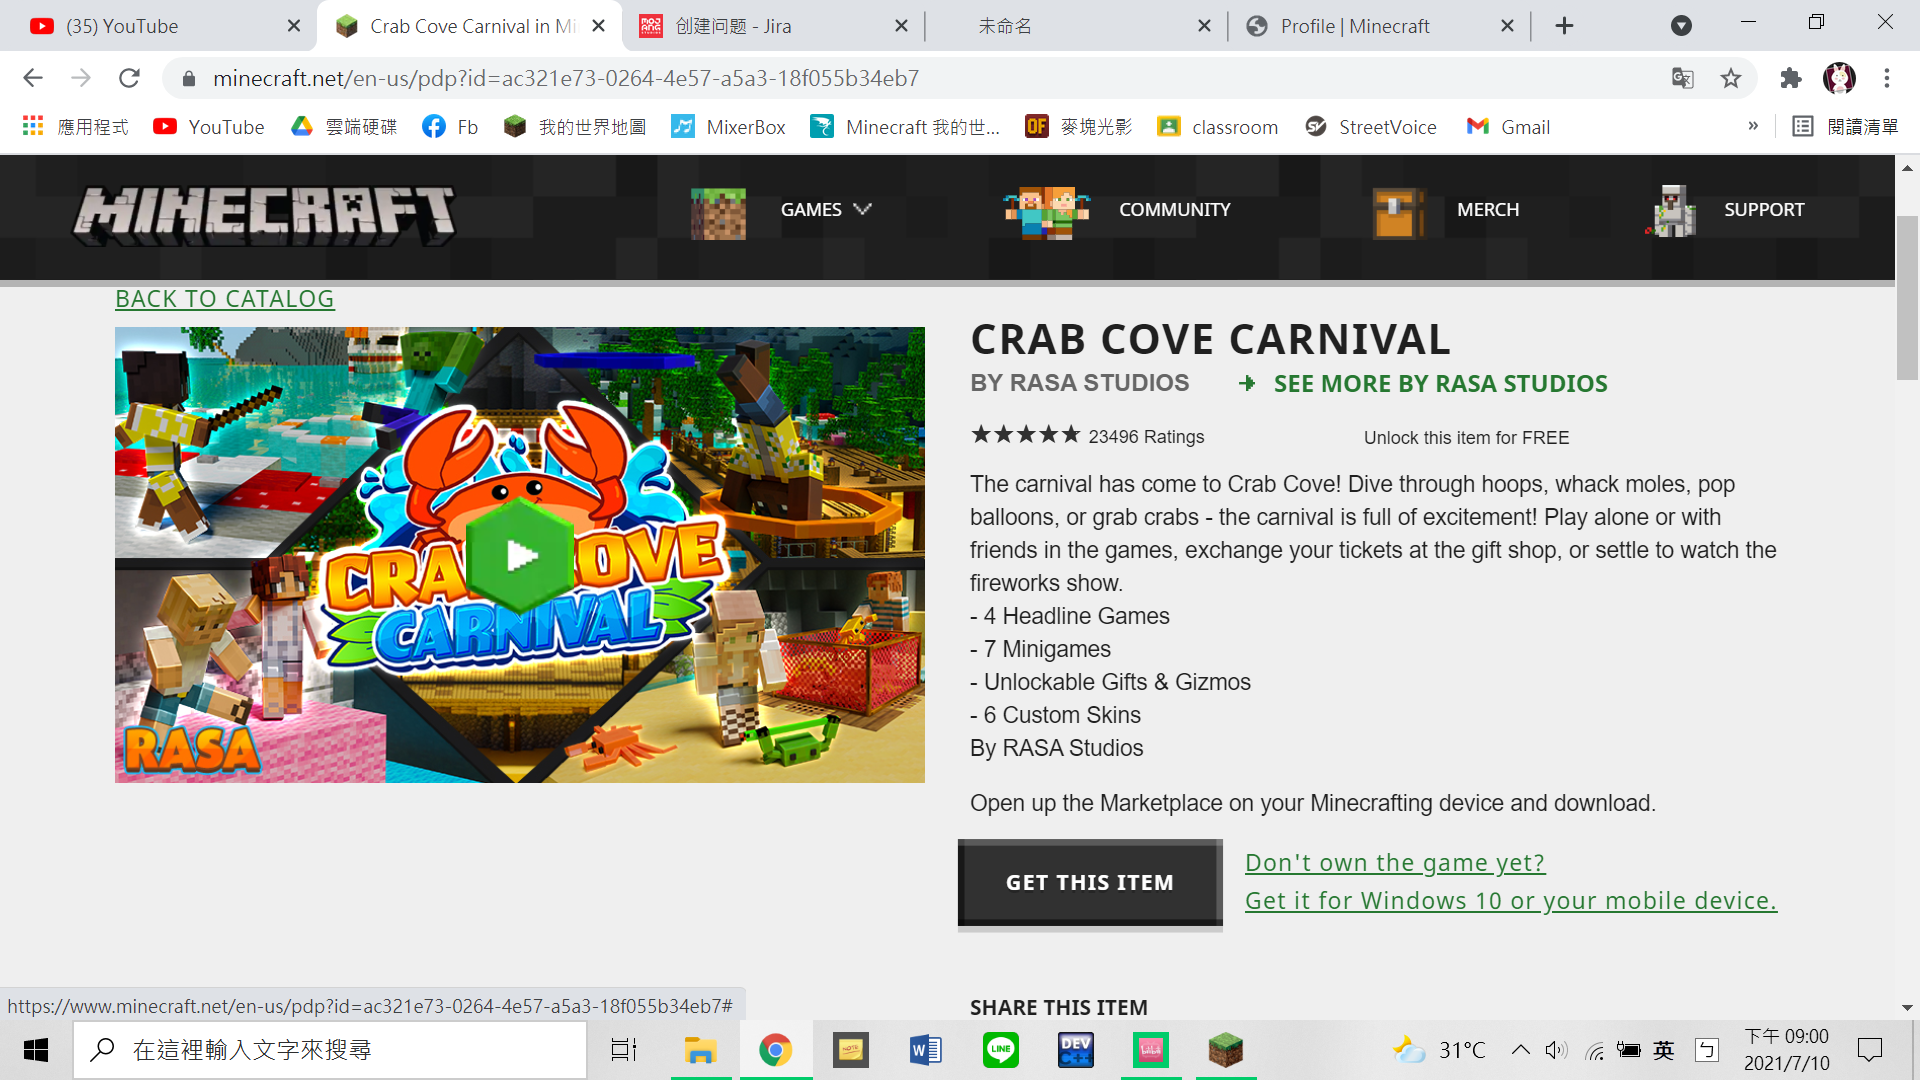Open the LINE app in taskbar

(x=1000, y=1050)
